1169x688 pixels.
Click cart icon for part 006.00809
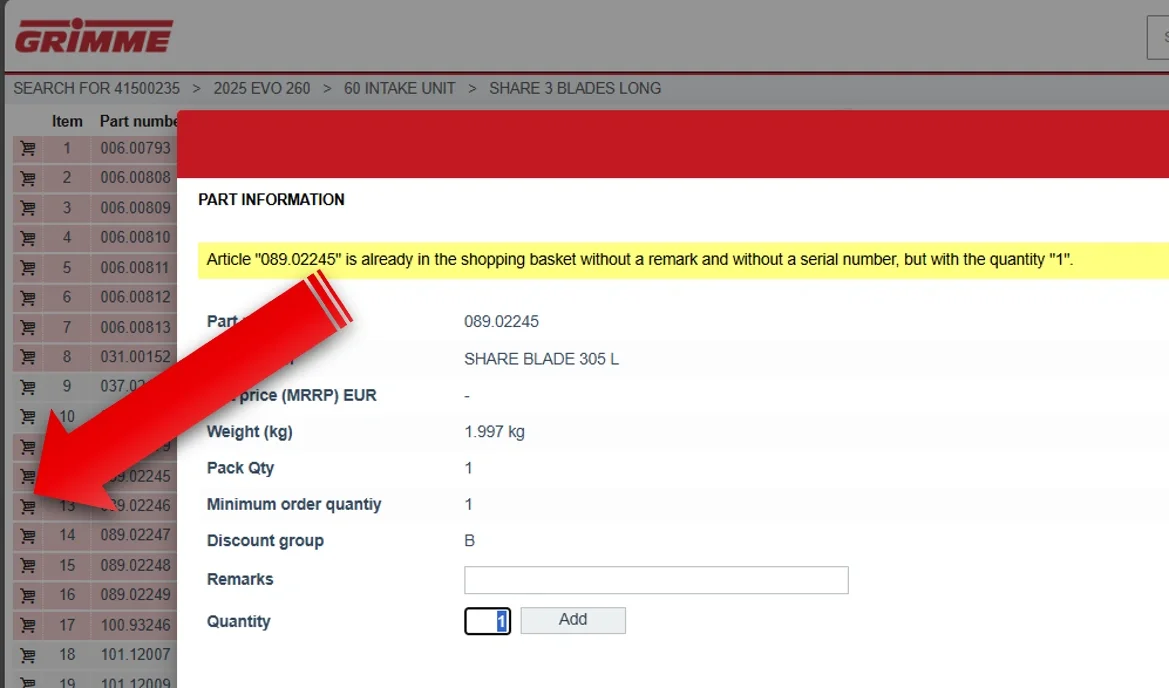(x=28, y=208)
